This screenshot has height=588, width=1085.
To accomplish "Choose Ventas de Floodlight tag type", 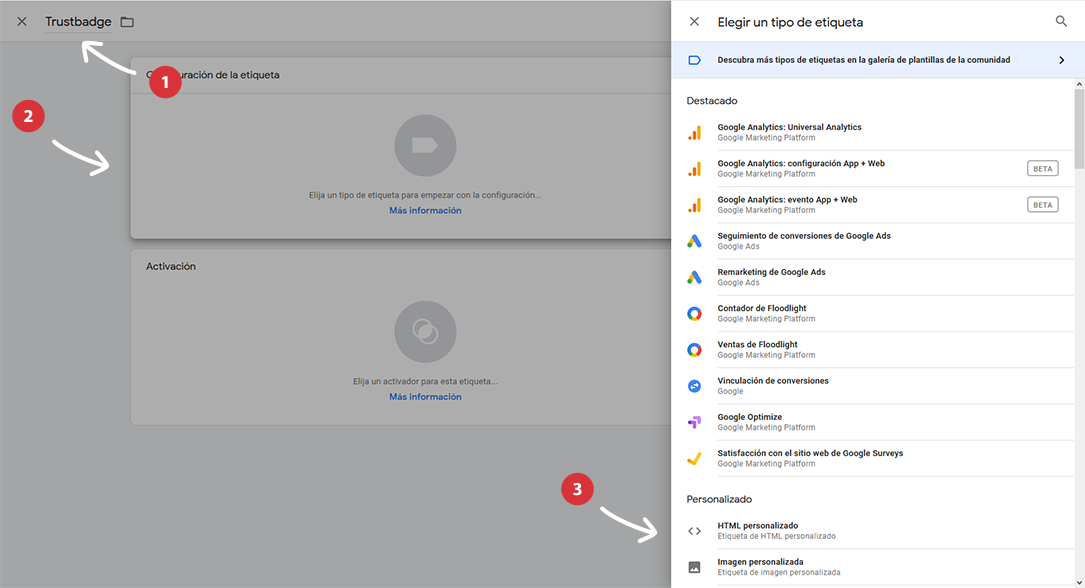I will [879, 349].
